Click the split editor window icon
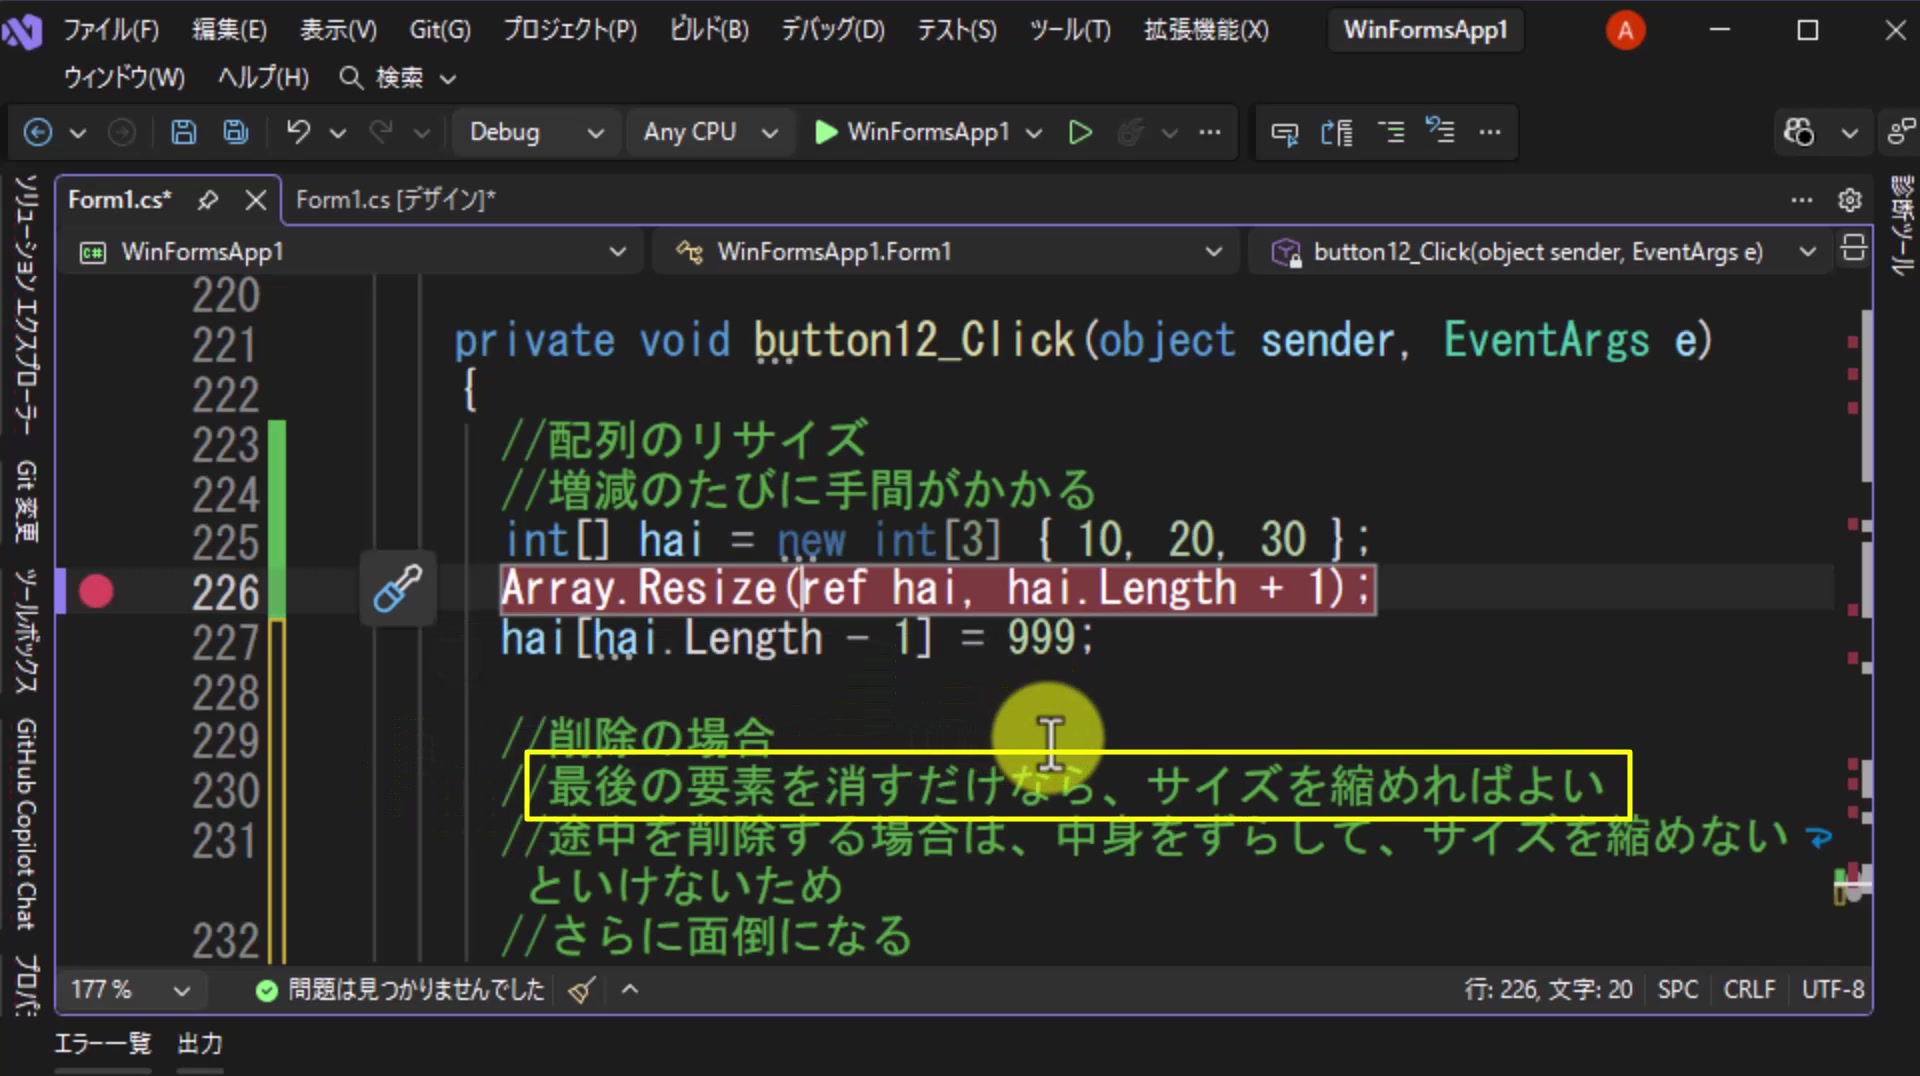Image resolution: width=1920 pixels, height=1076 pixels. coord(1853,248)
